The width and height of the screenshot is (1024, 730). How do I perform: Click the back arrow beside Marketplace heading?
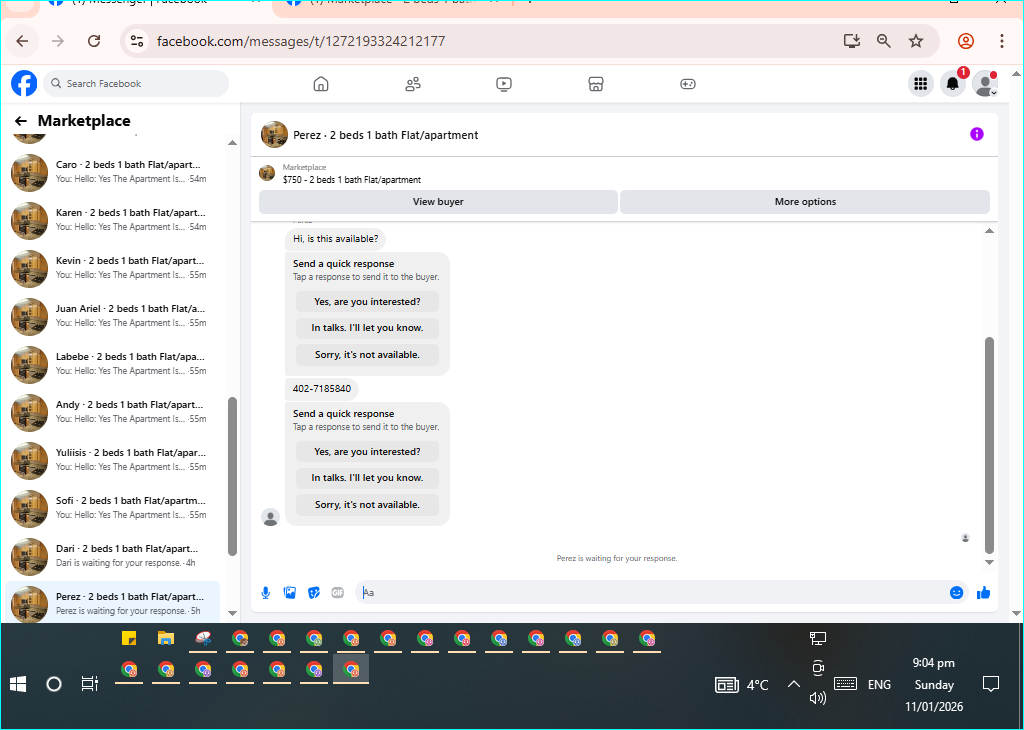tap(21, 121)
